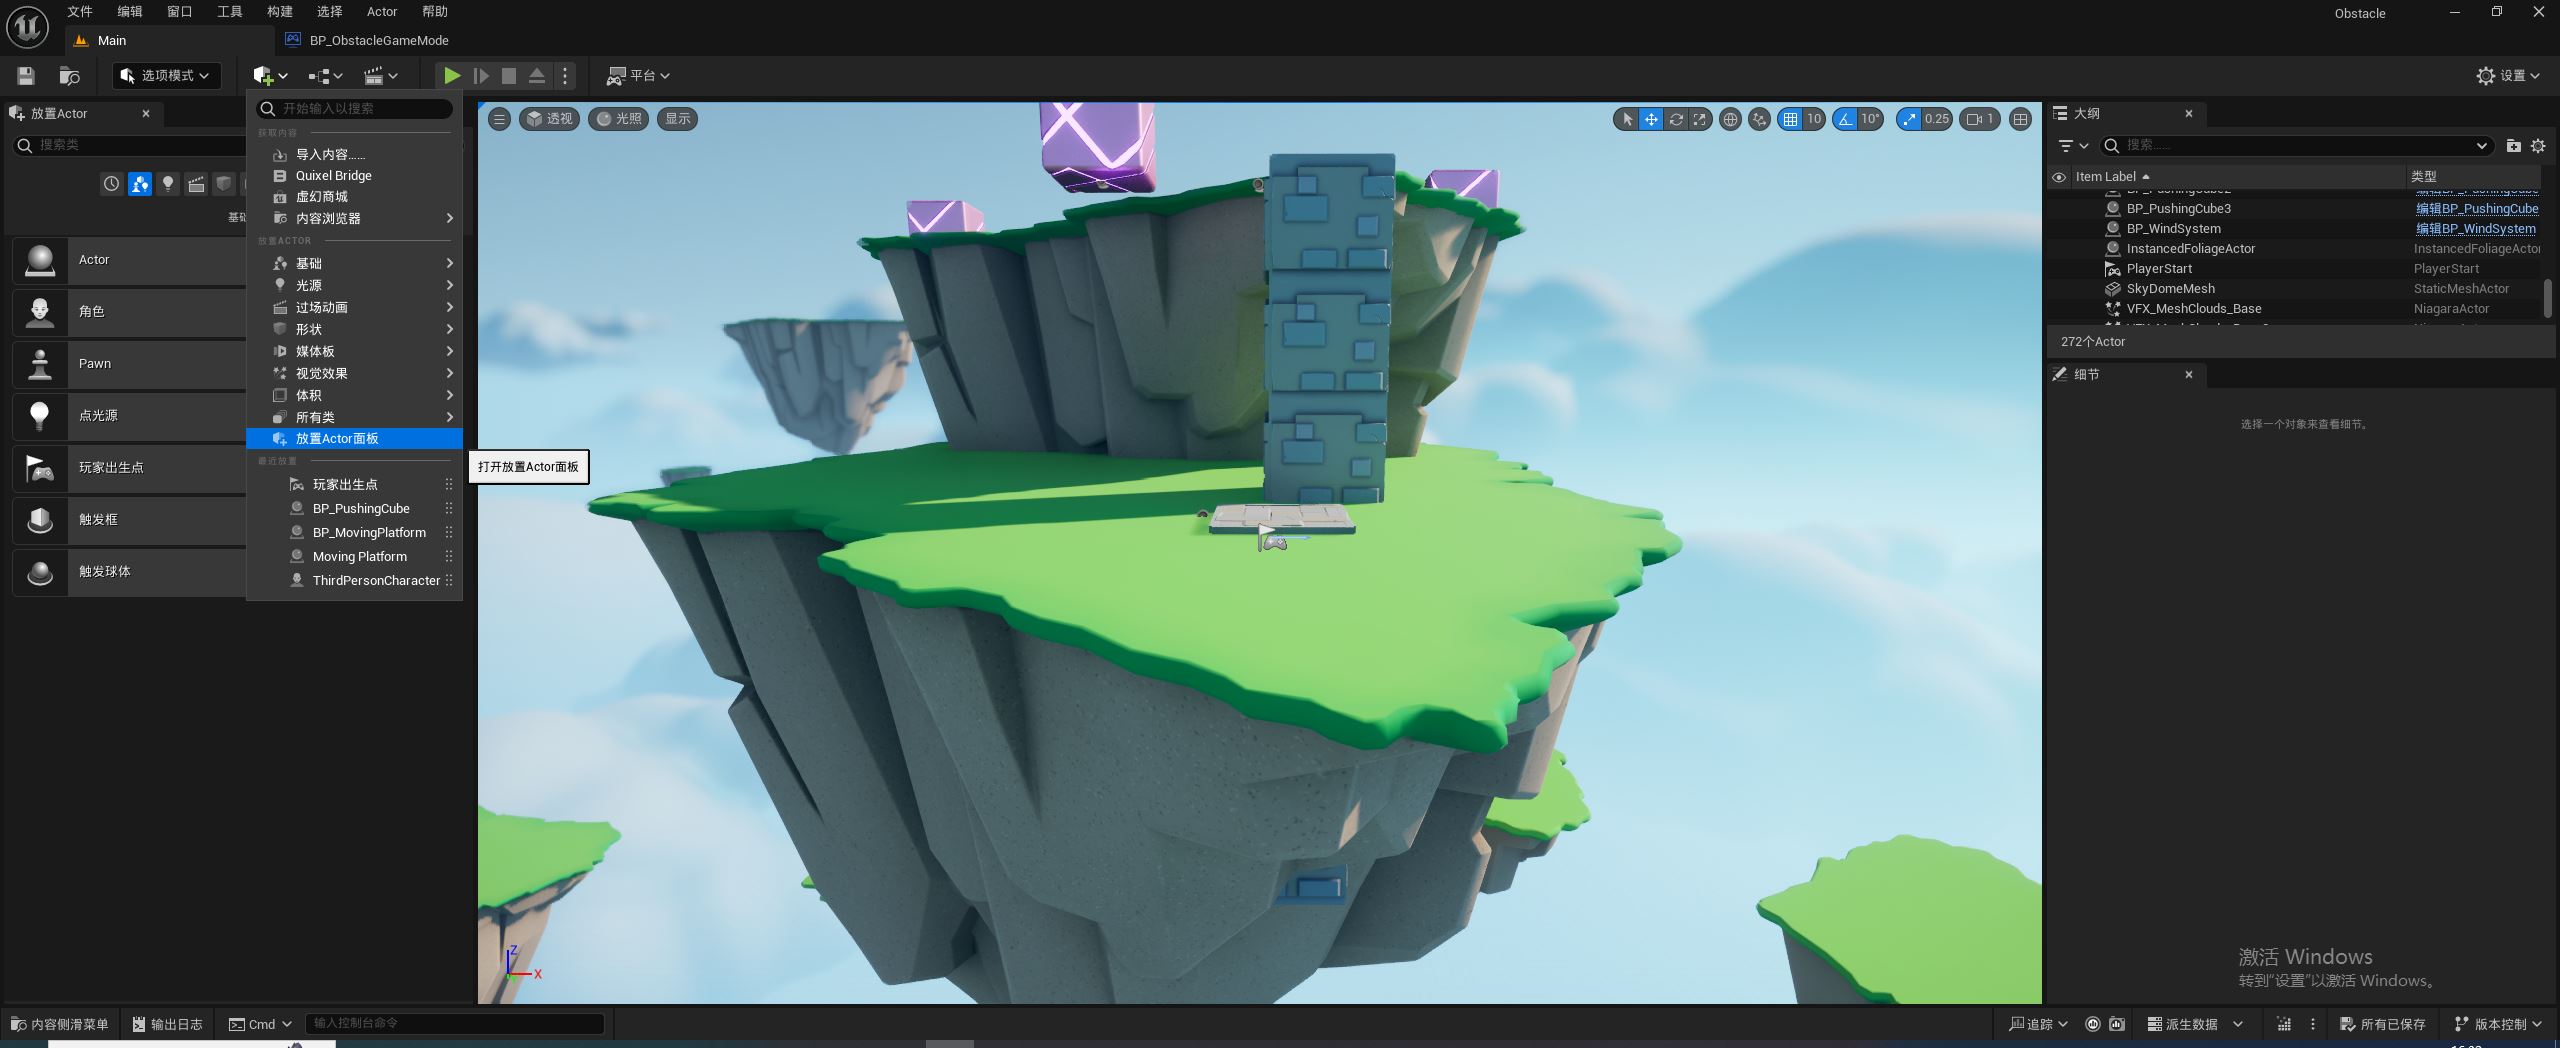Select the Pawn actor entry
This screenshot has height=1048, width=2560.
(x=130, y=364)
